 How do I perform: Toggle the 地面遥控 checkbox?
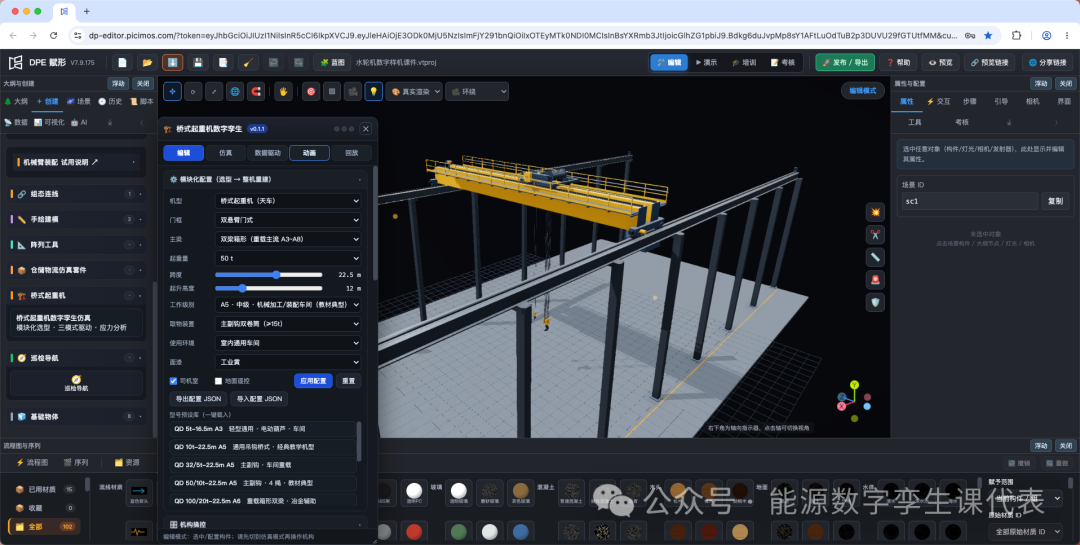click(218, 381)
